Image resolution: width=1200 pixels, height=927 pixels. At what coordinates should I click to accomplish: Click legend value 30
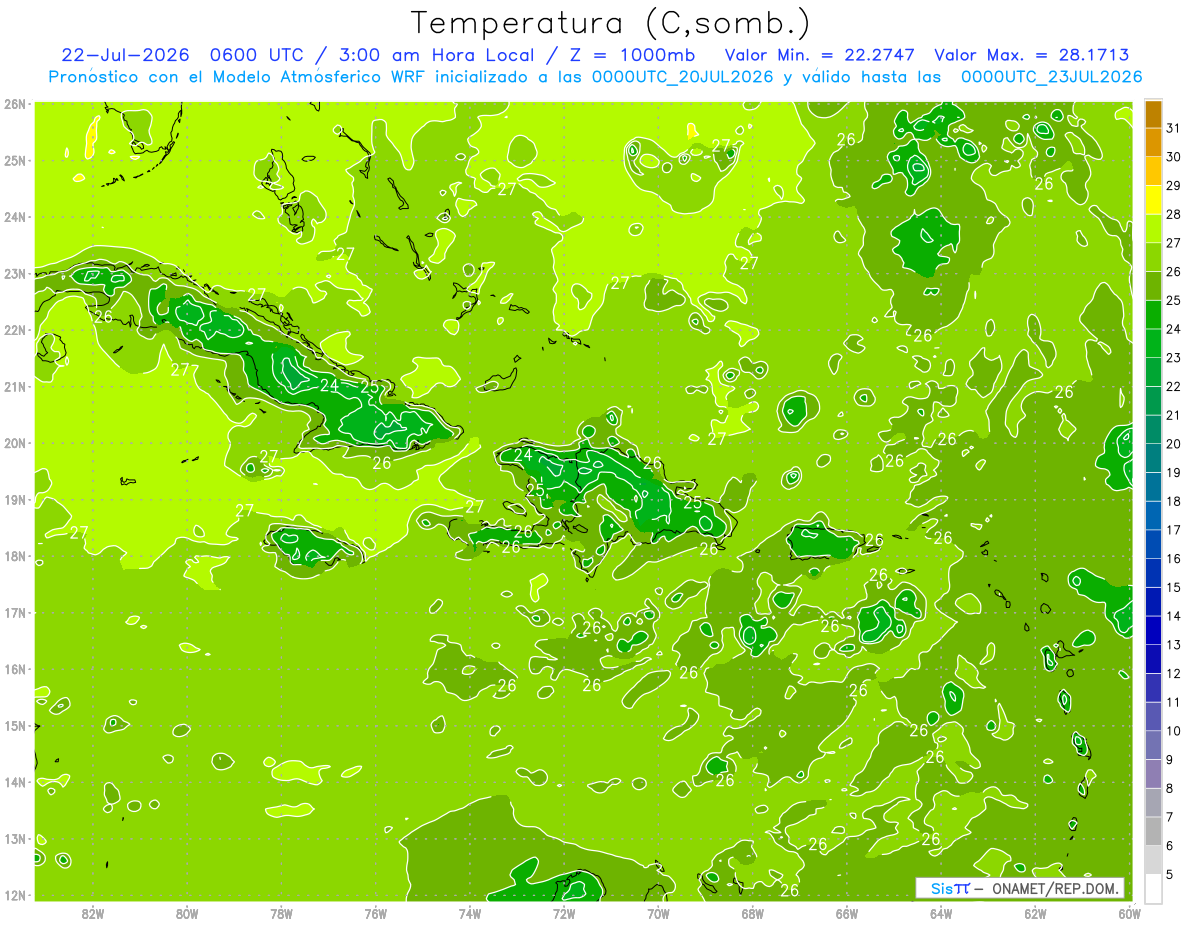tap(1173, 157)
